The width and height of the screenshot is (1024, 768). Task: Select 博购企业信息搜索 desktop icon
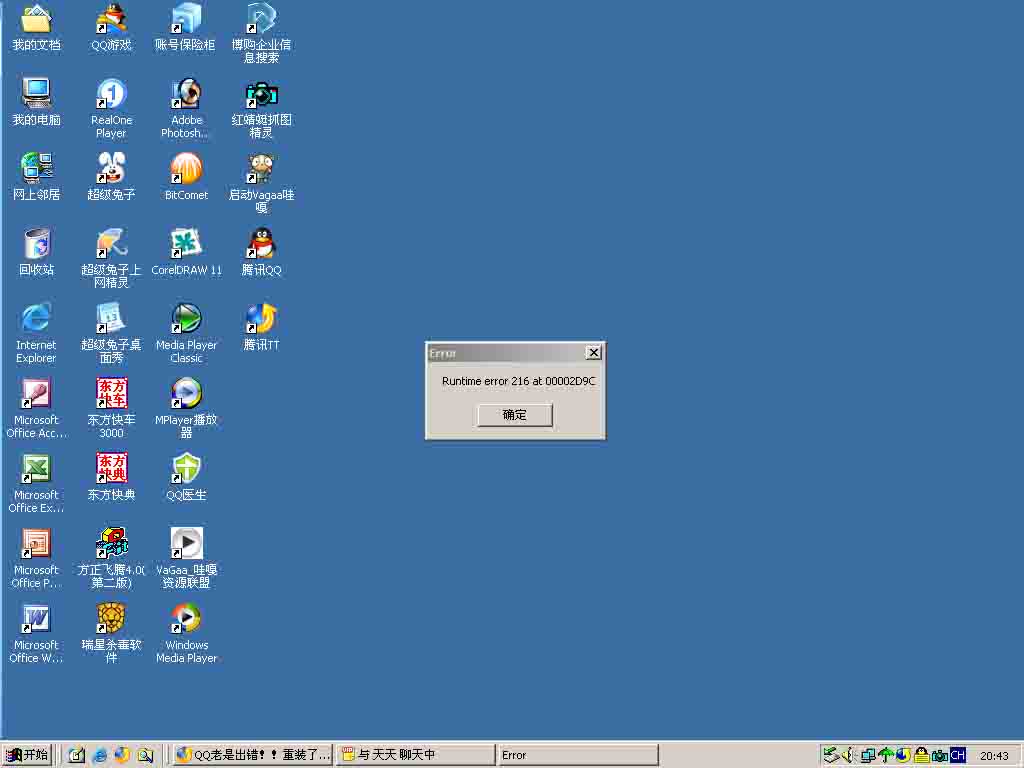(261, 20)
